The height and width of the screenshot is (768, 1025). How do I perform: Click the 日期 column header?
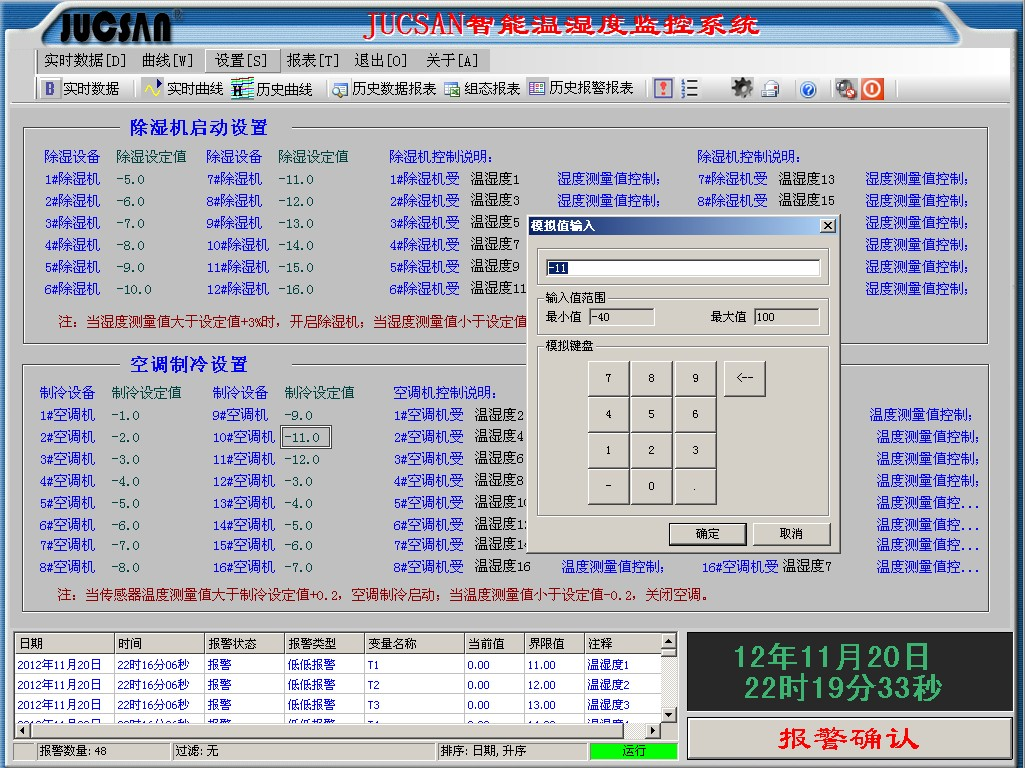click(x=65, y=643)
